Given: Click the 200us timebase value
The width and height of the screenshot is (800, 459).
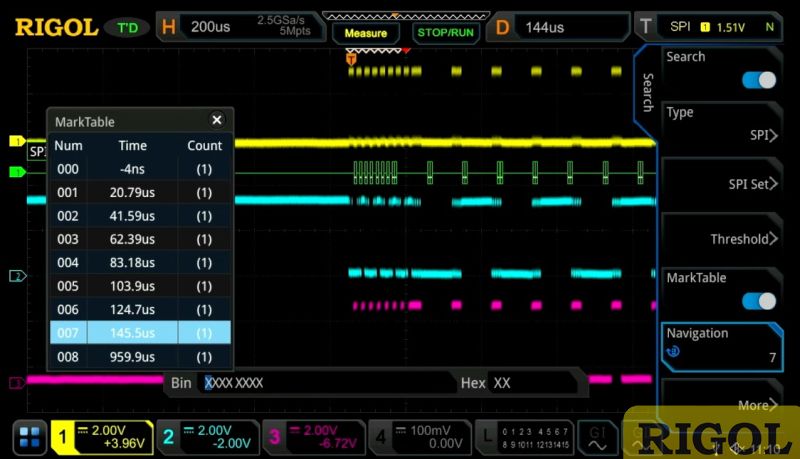Looking at the screenshot, I should click(211, 27).
